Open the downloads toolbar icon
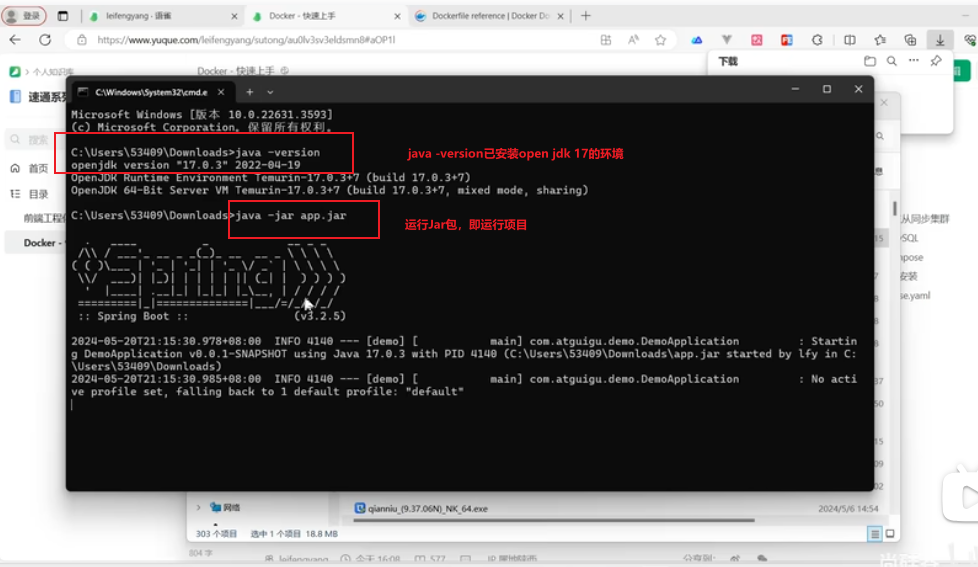Screen dimensions: 978x567 coord(940,40)
